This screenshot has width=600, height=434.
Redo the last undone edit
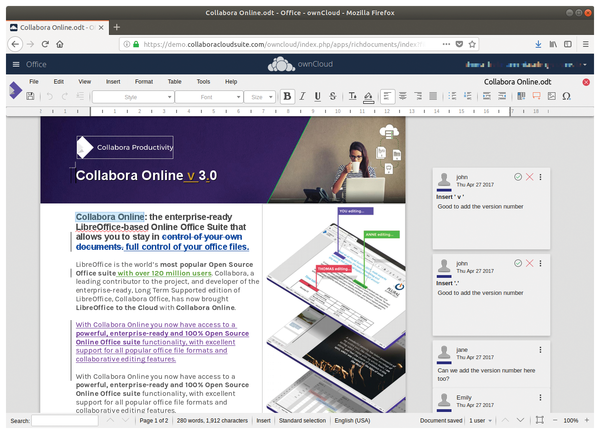65,96
